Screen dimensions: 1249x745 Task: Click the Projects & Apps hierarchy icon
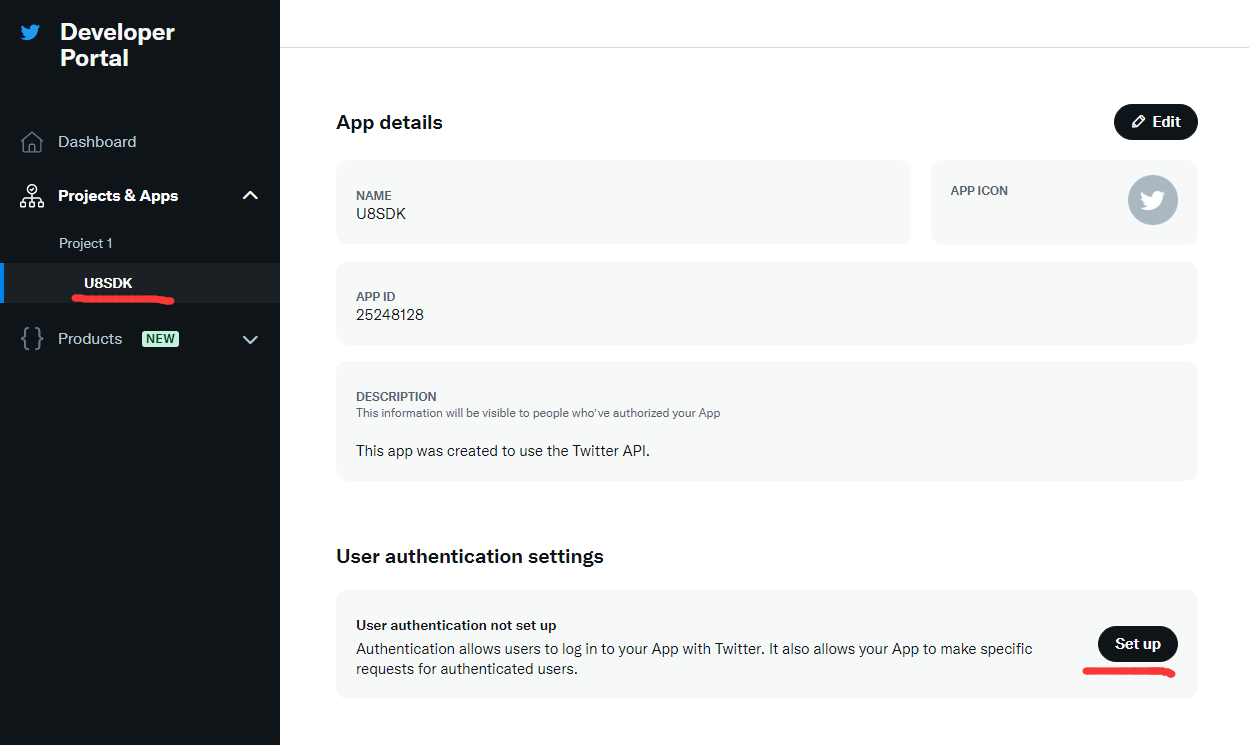[32, 196]
